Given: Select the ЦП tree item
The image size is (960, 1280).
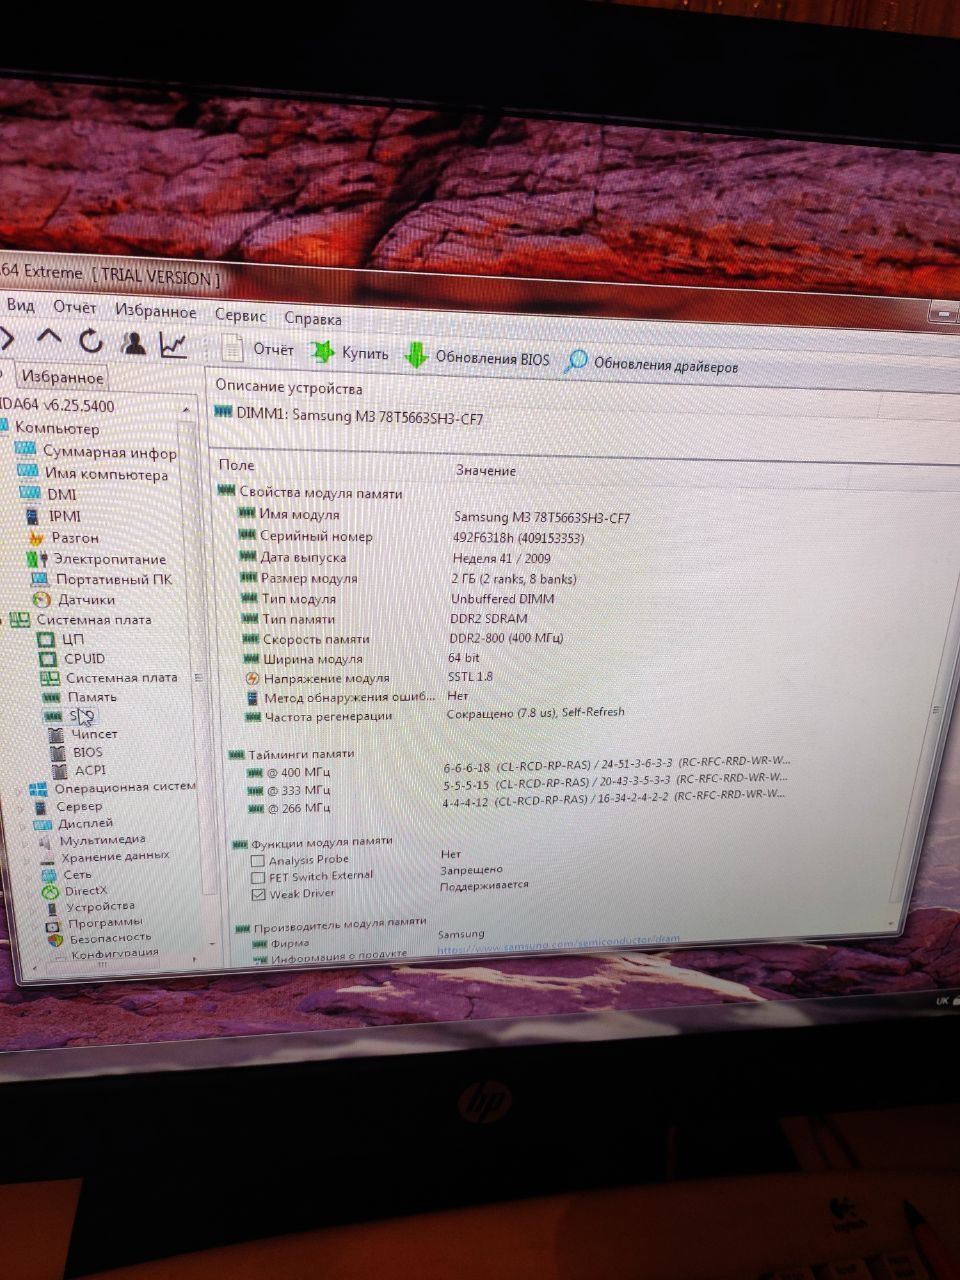Looking at the screenshot, I should (62, 639).
